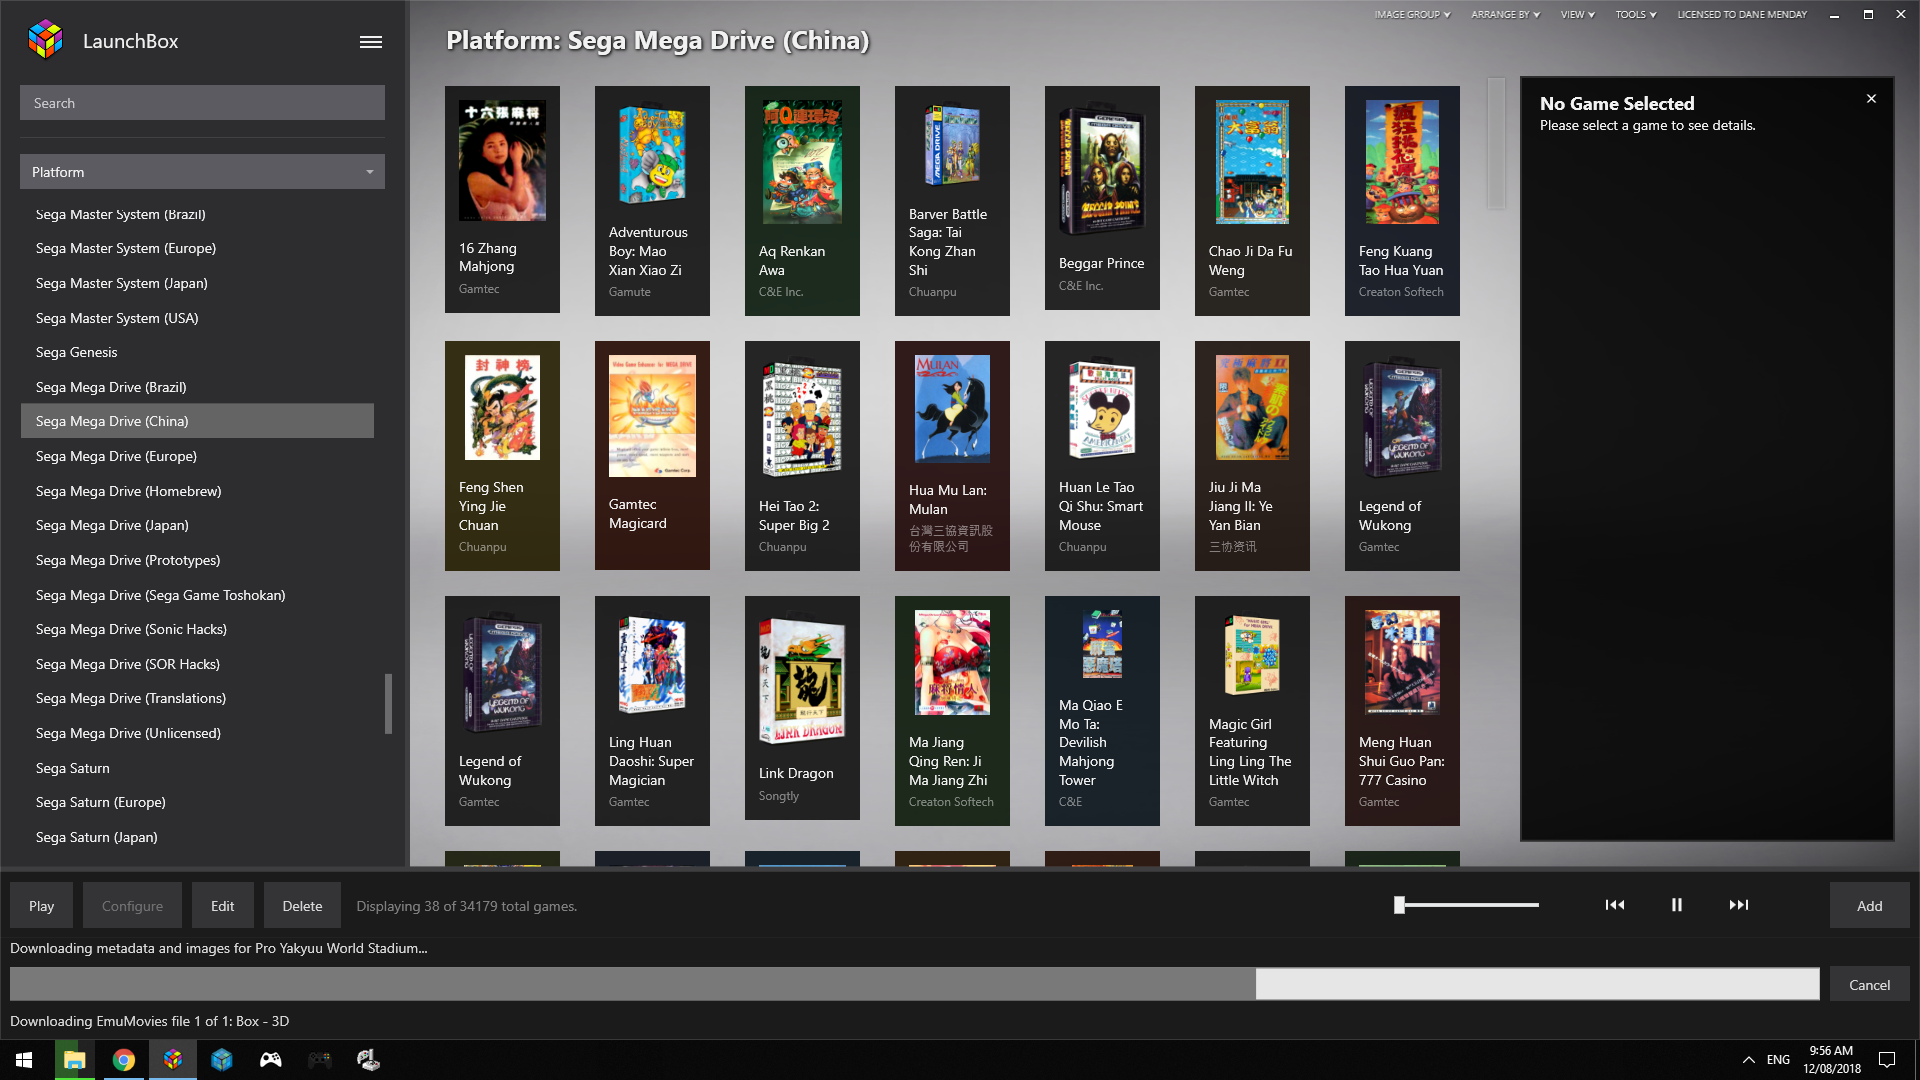Select Adventurous Boy: Mao Xian Xiao Zi
This screenshot has width=1920, height=1080.
pos(652,201)
